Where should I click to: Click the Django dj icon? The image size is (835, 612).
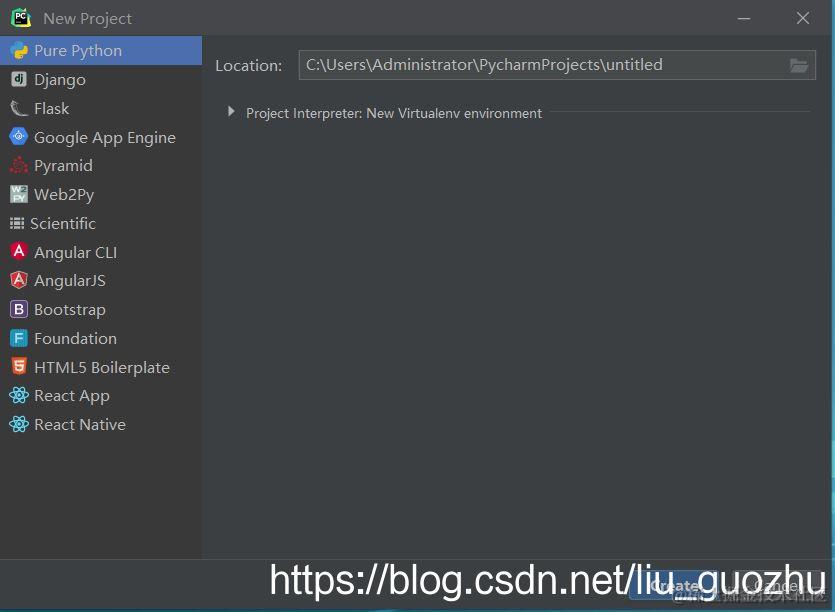pyautogui.click(x=19, y=79)
